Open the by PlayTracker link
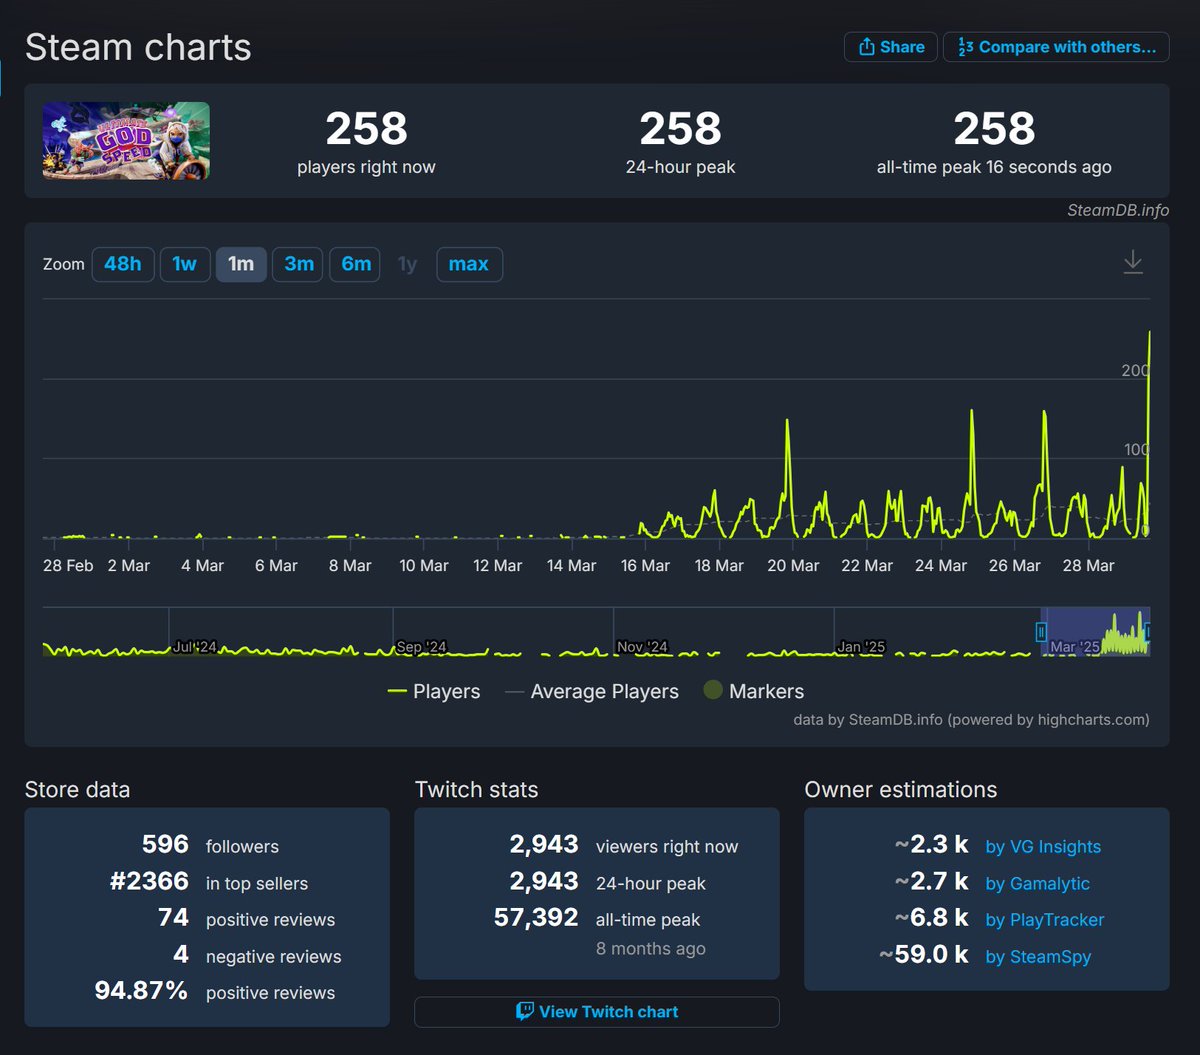1200x1055 pixels. [1045, 920]
